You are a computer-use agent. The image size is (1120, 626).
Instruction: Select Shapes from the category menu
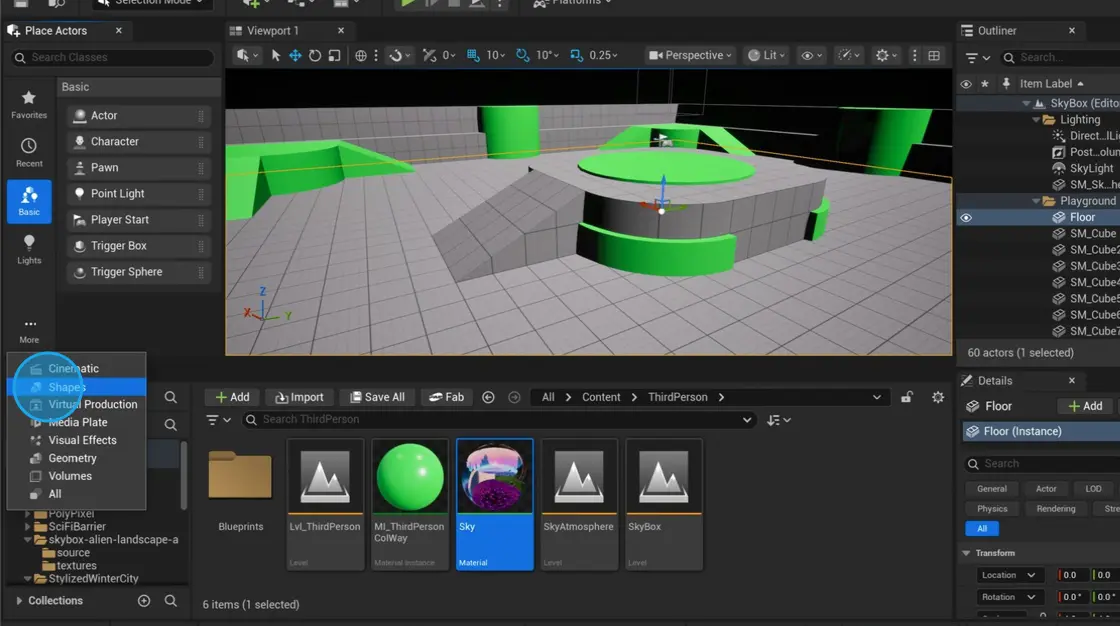click(x=65, y=386)
